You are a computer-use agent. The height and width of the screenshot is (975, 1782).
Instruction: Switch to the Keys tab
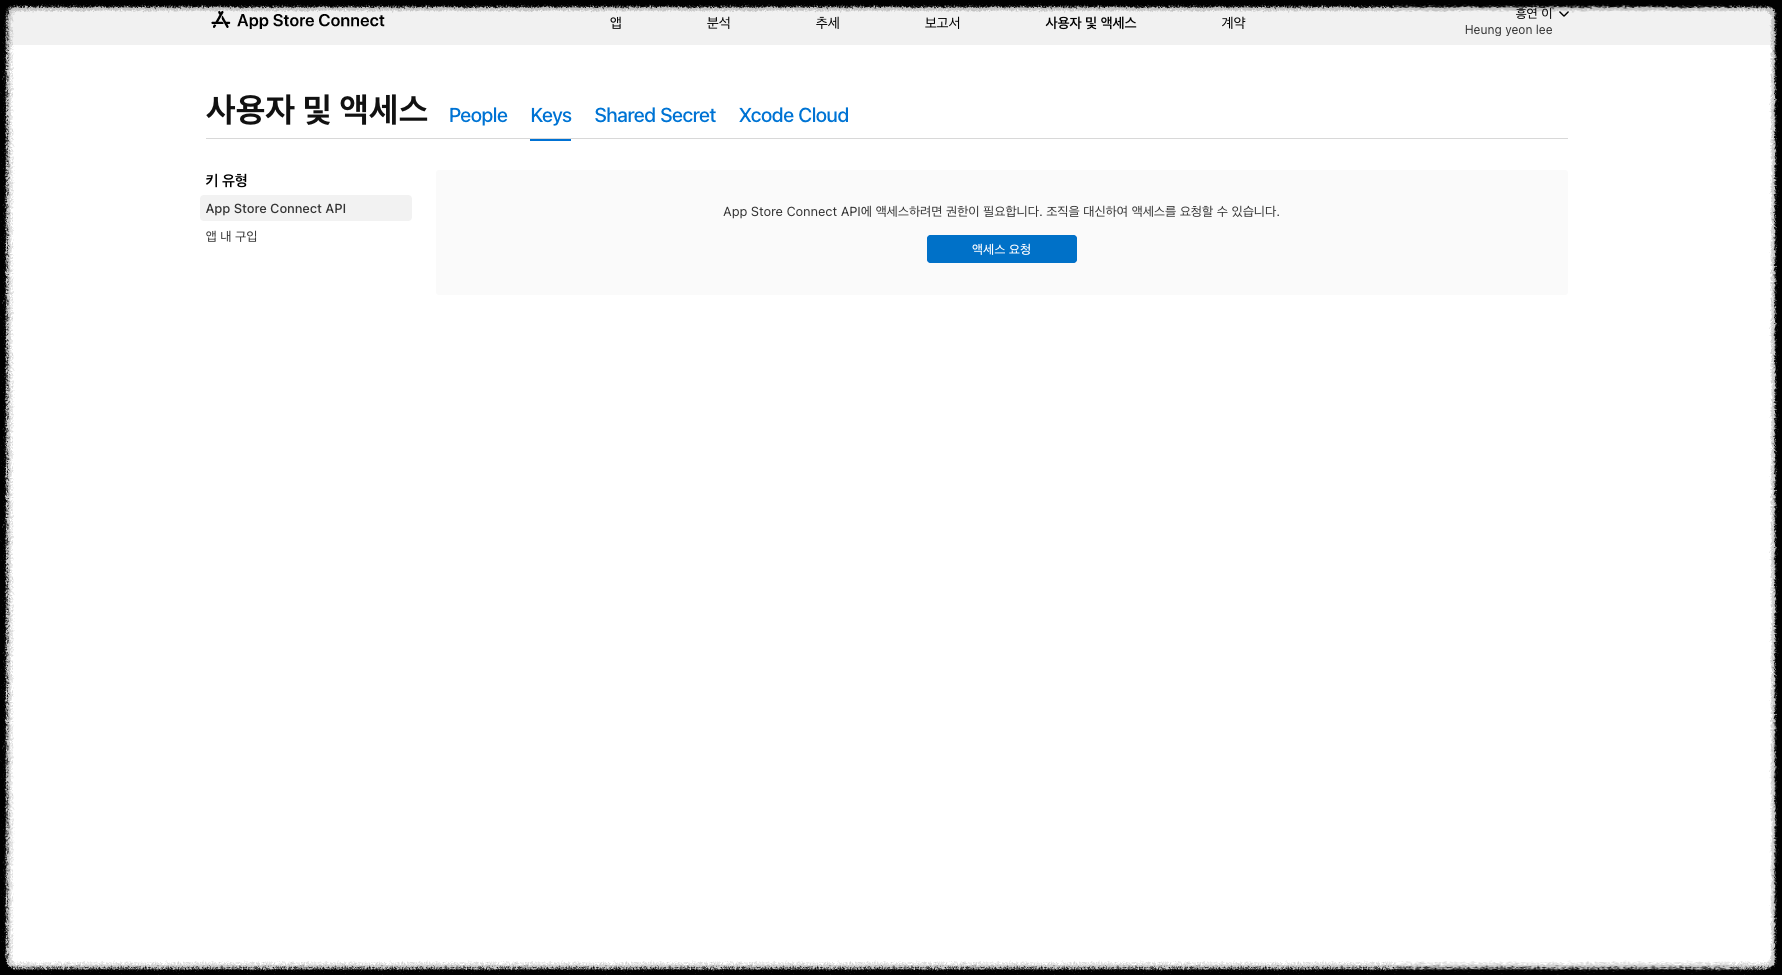pyautogui.click(x=551, y=115)
